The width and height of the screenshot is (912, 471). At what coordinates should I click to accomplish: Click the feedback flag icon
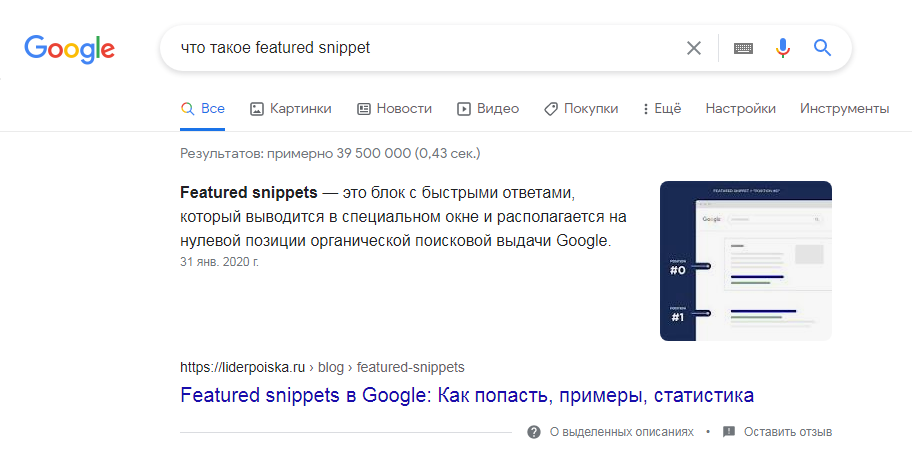click(x=729, y=431)
